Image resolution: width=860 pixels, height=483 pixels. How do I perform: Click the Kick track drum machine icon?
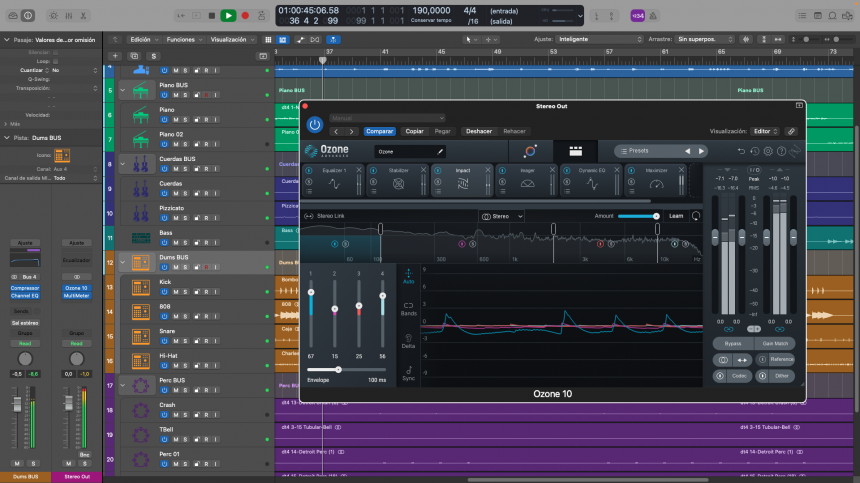coord(140,287)
